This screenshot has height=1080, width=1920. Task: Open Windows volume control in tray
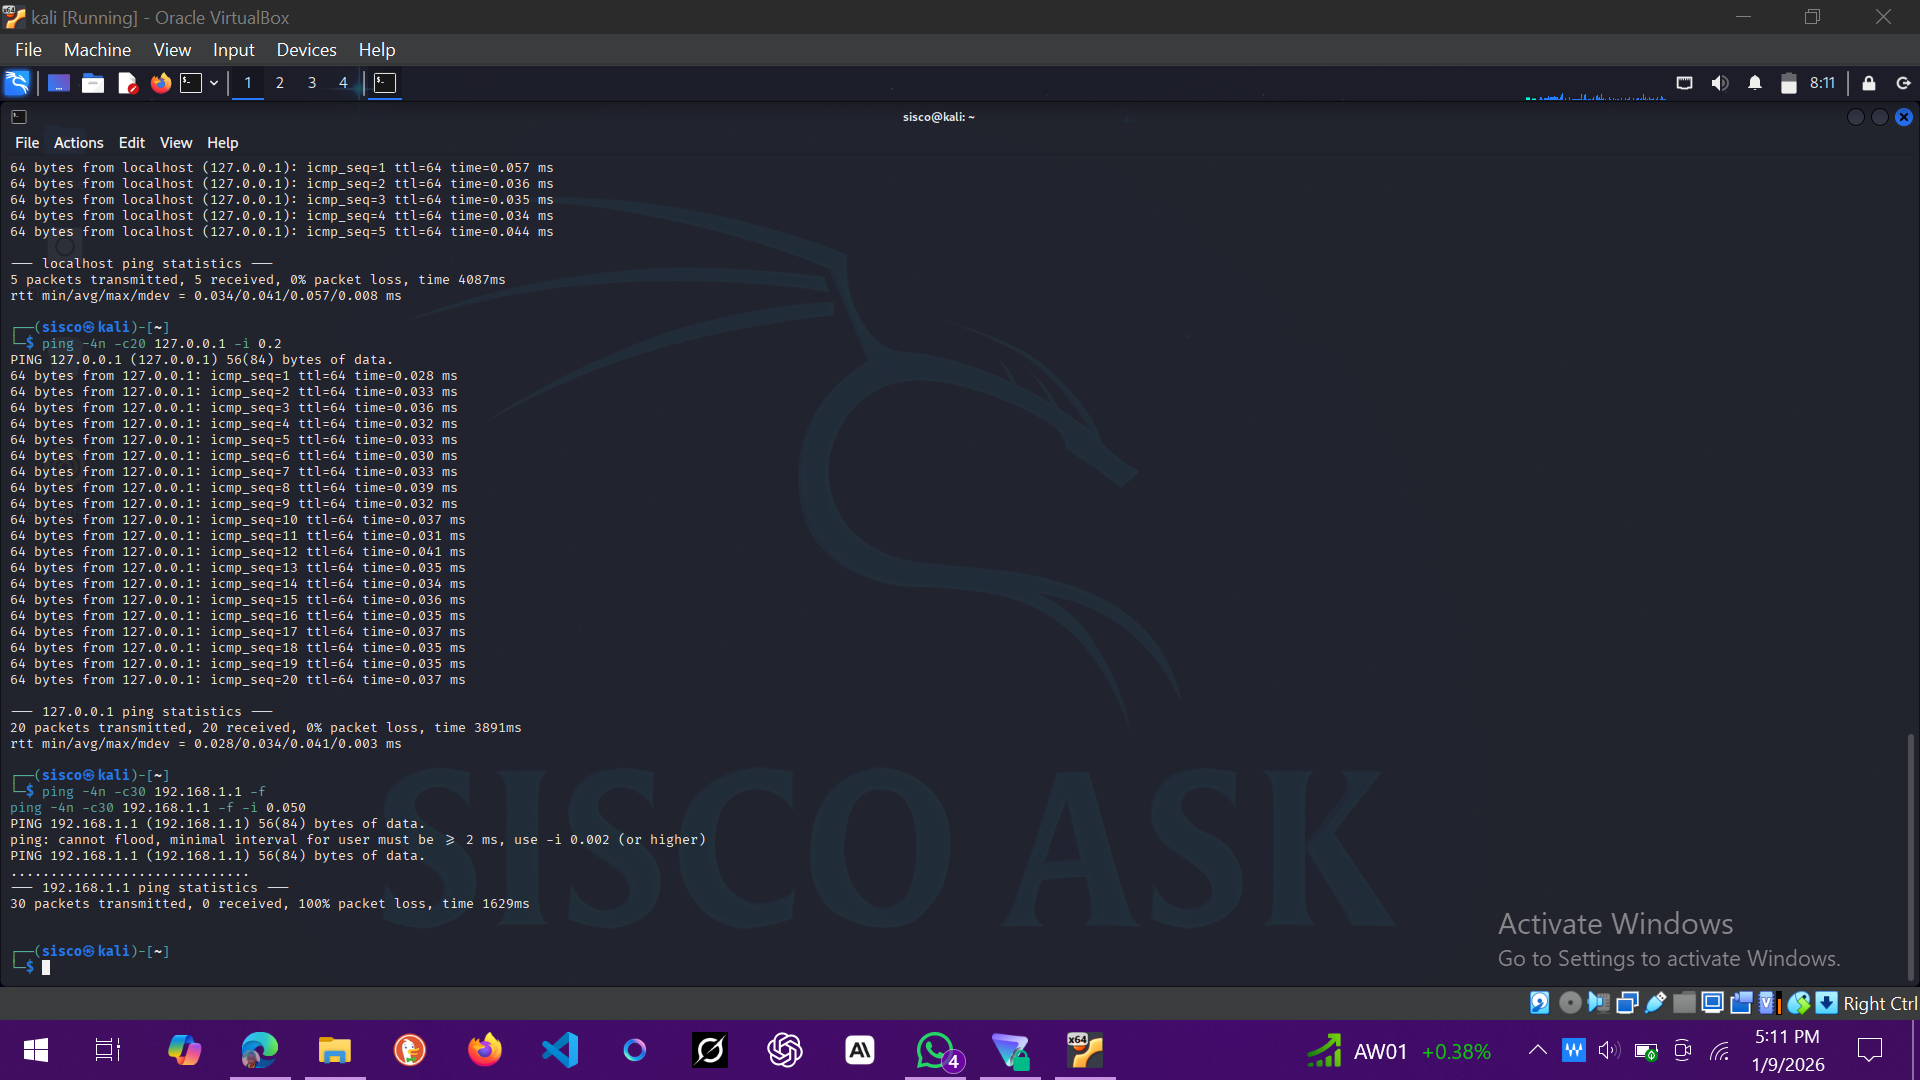pos(1609,1050)
